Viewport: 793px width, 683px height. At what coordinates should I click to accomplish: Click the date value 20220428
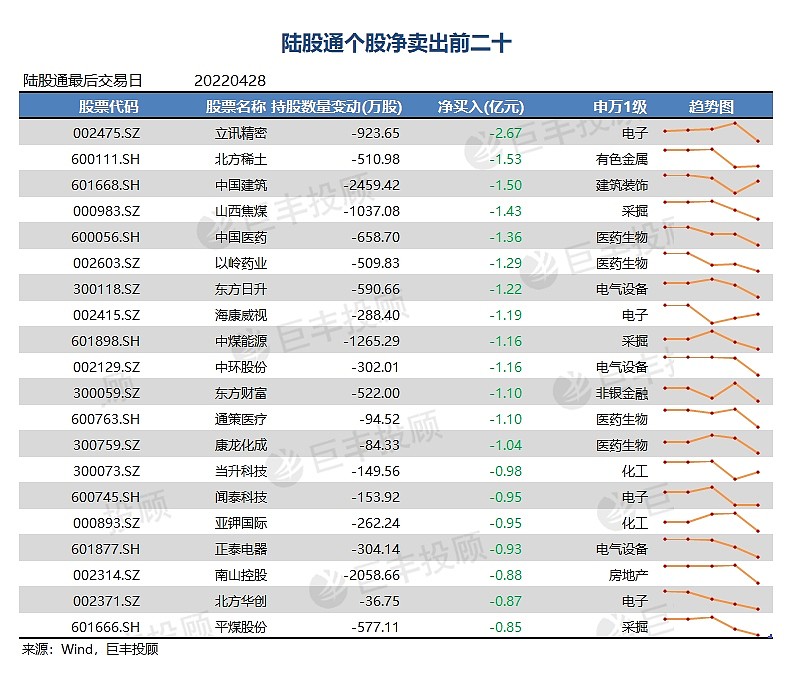click(x=230, y=81)
